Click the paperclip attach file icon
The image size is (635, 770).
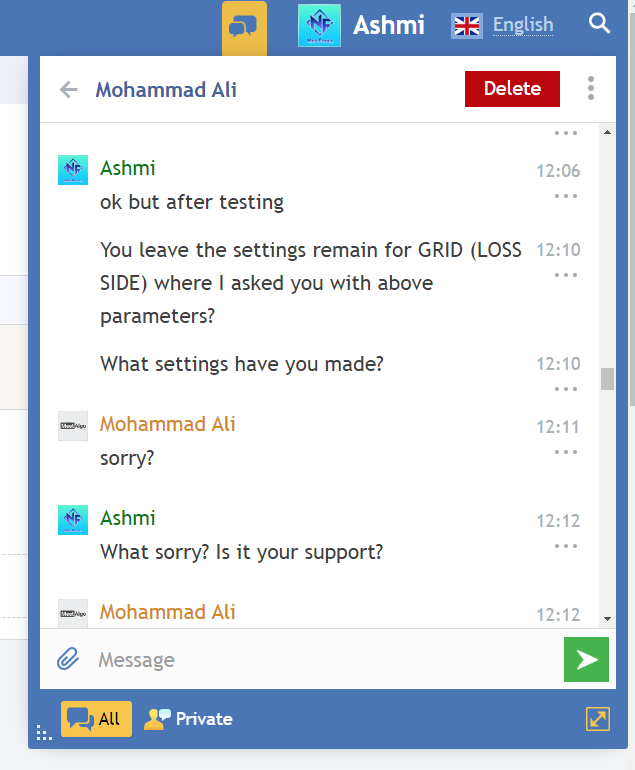pos(68,659)
